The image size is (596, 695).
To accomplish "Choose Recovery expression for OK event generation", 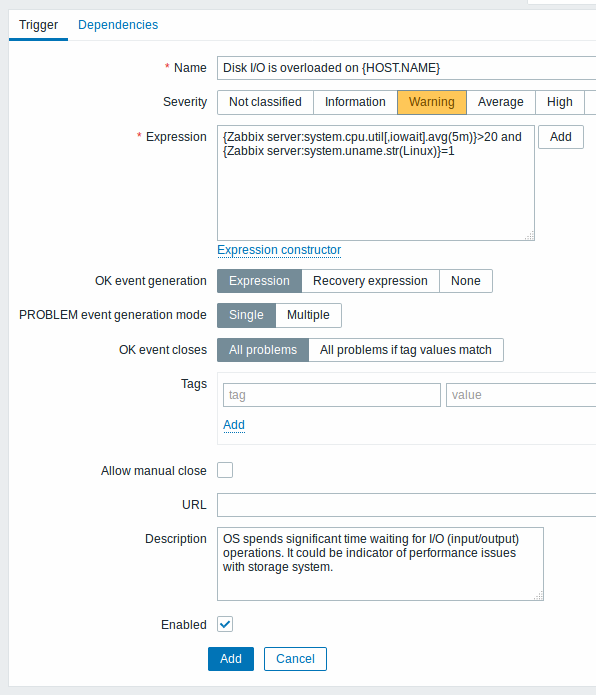I will (370, 281).
